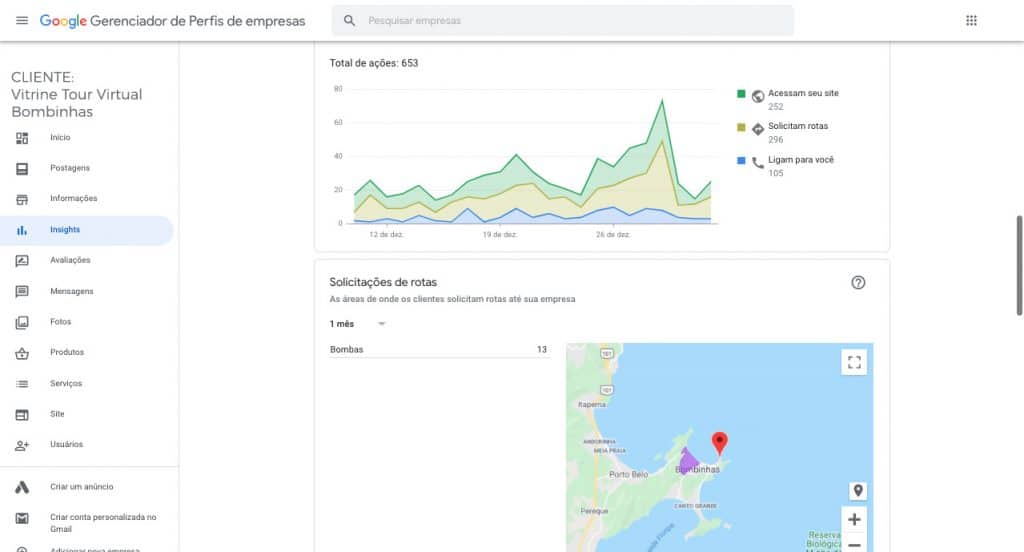
Task: Open Site in the sidebar
Action: 57,414
